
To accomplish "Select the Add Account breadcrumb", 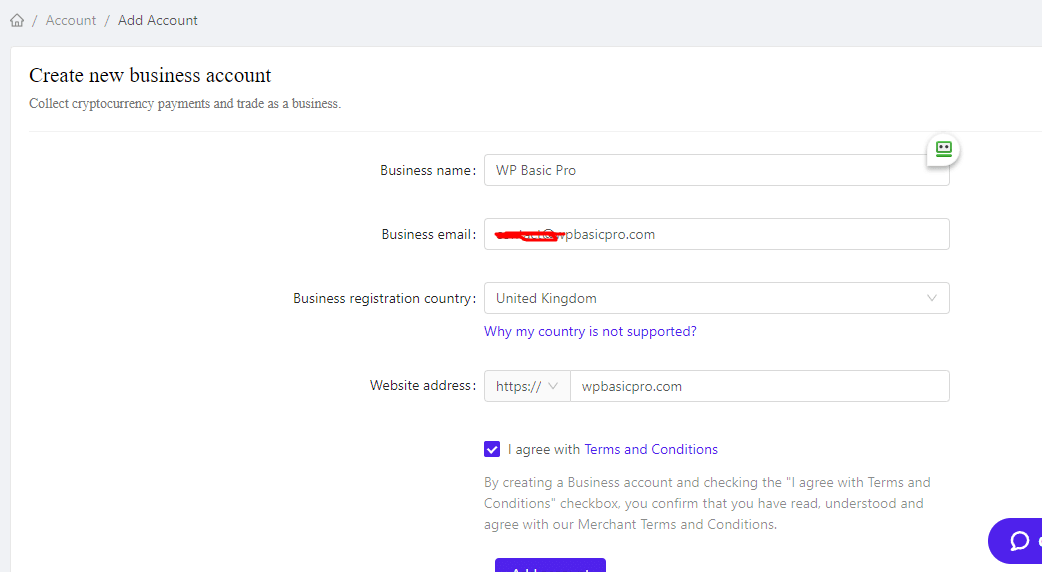I will coord(157,21).
